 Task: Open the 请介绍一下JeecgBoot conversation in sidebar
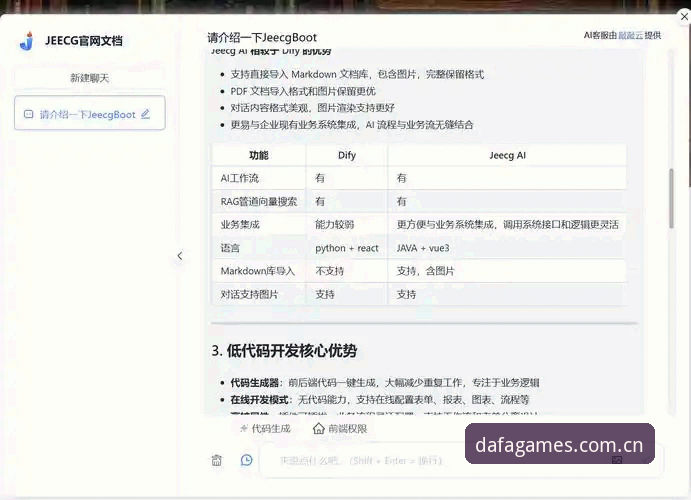click(x=89, y=113)
